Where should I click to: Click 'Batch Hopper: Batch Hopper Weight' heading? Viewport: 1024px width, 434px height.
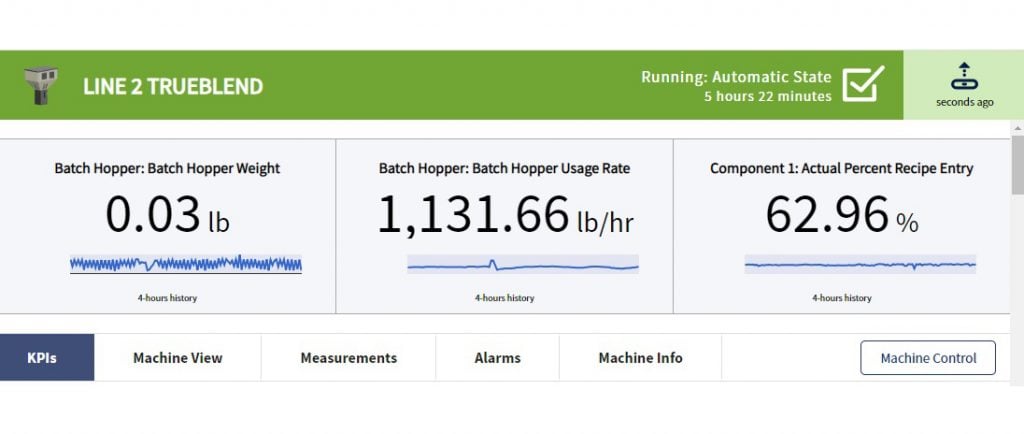[167, 168]
